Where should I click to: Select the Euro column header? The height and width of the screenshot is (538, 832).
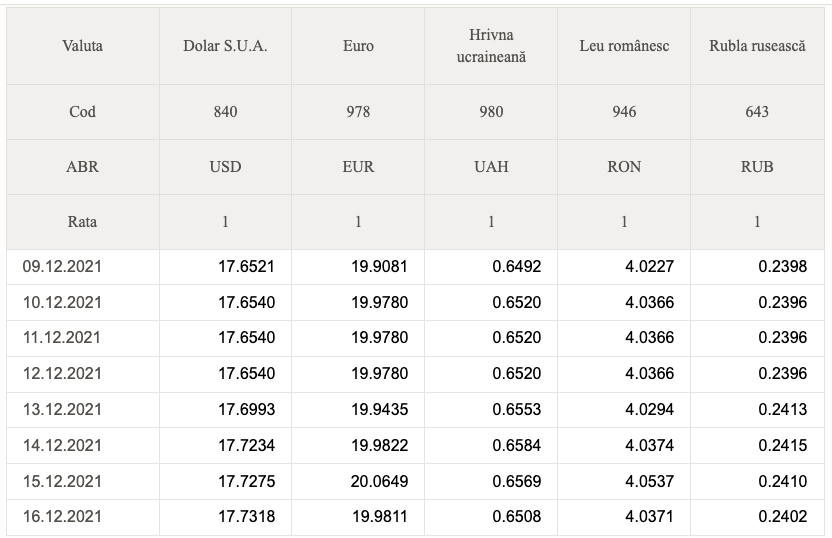[x=358, y=46]
